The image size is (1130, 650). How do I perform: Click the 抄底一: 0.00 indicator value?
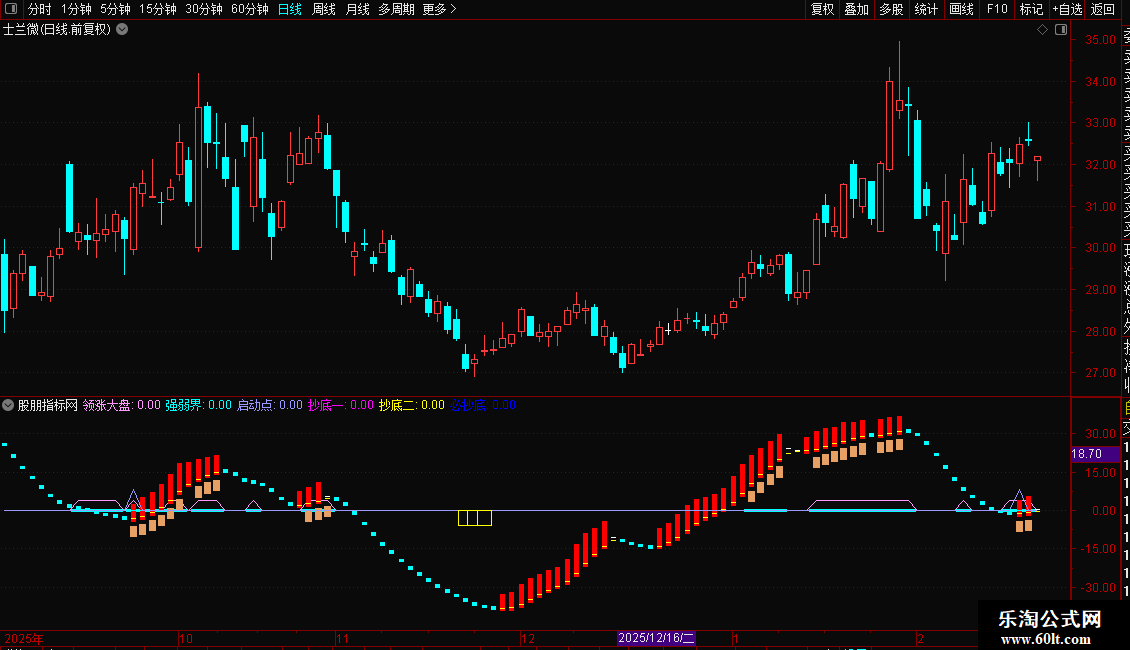341,405
